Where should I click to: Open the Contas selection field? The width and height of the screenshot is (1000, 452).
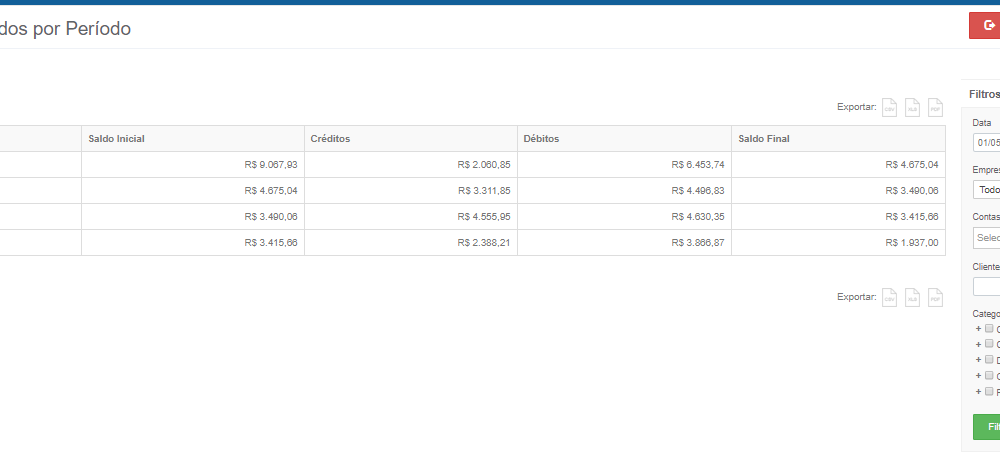(x=986, y=238)
